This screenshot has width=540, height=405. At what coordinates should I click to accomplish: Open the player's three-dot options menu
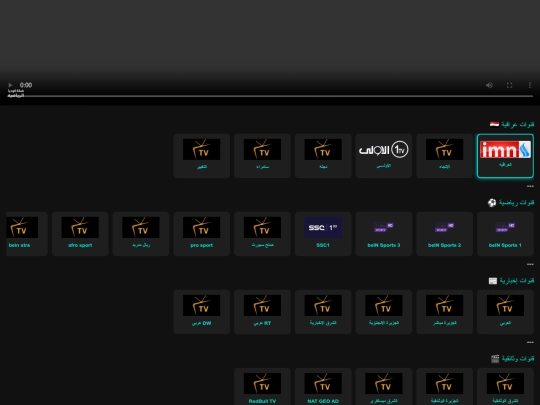[x=530, y=85]
